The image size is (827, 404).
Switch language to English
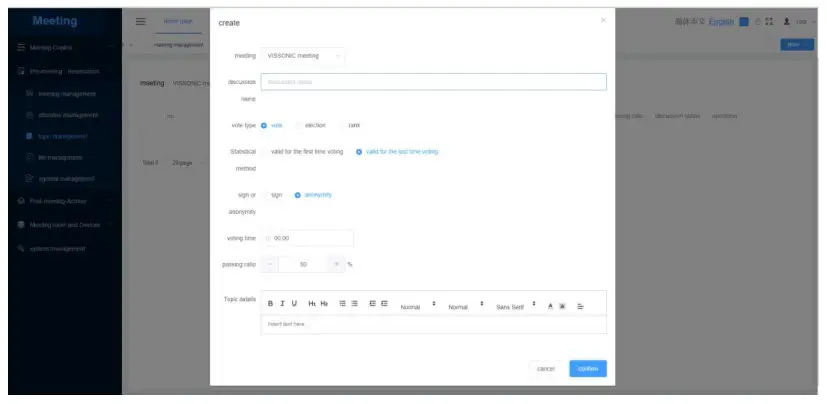click(x=721, y=22)
